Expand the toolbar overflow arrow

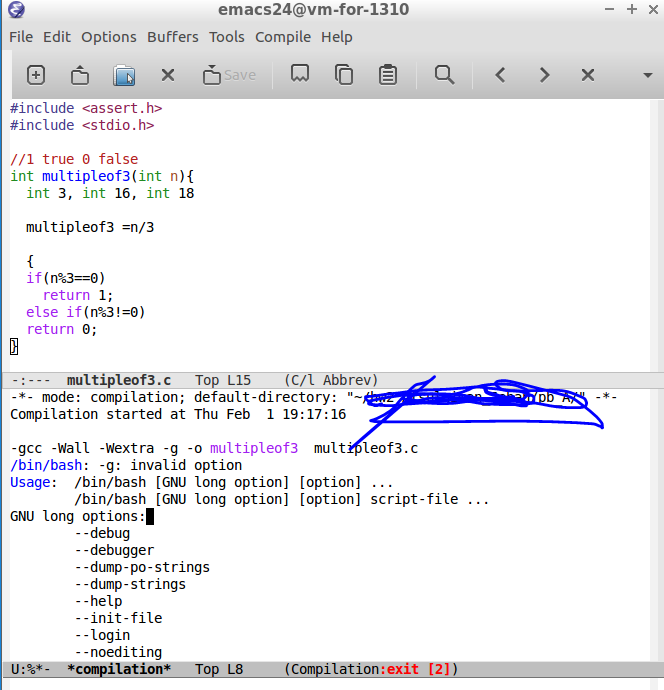(648, 75)
